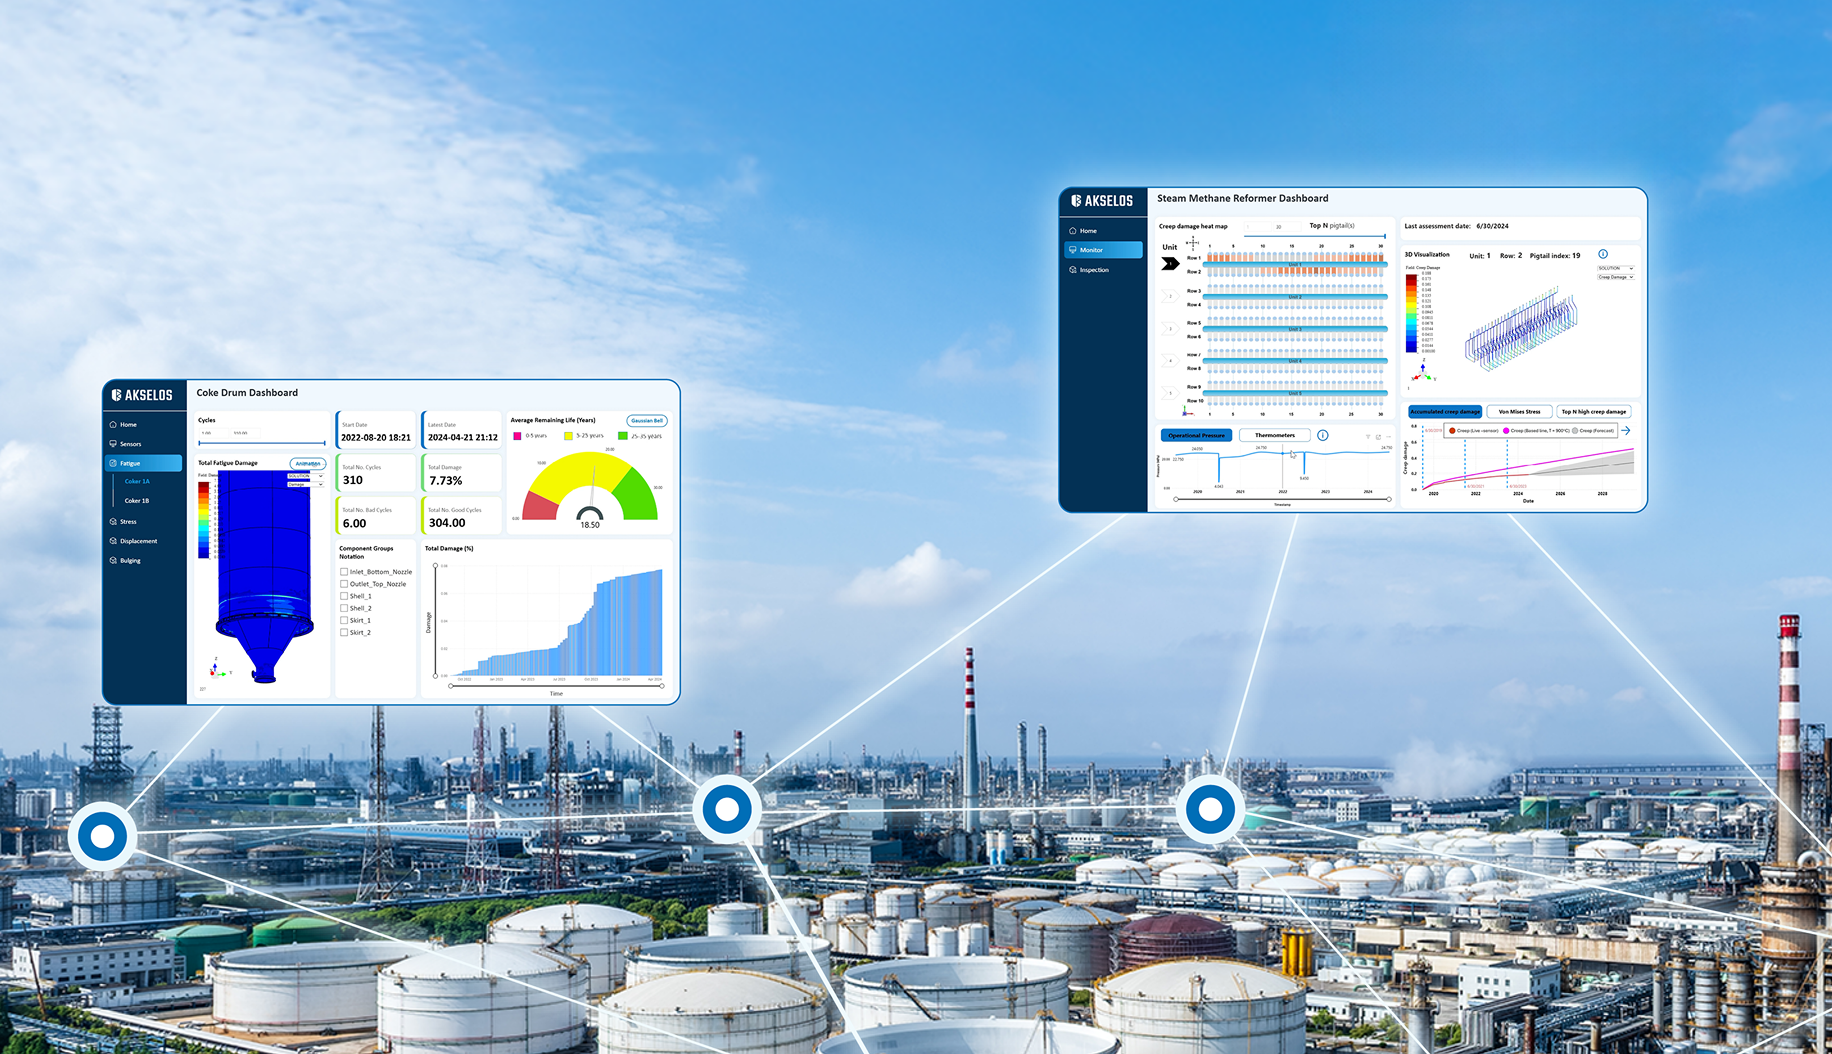Click the Top N pigtails slider handle
Image resolution: width=1832 pixels, height=1054 pixels.
(1384, 236)
